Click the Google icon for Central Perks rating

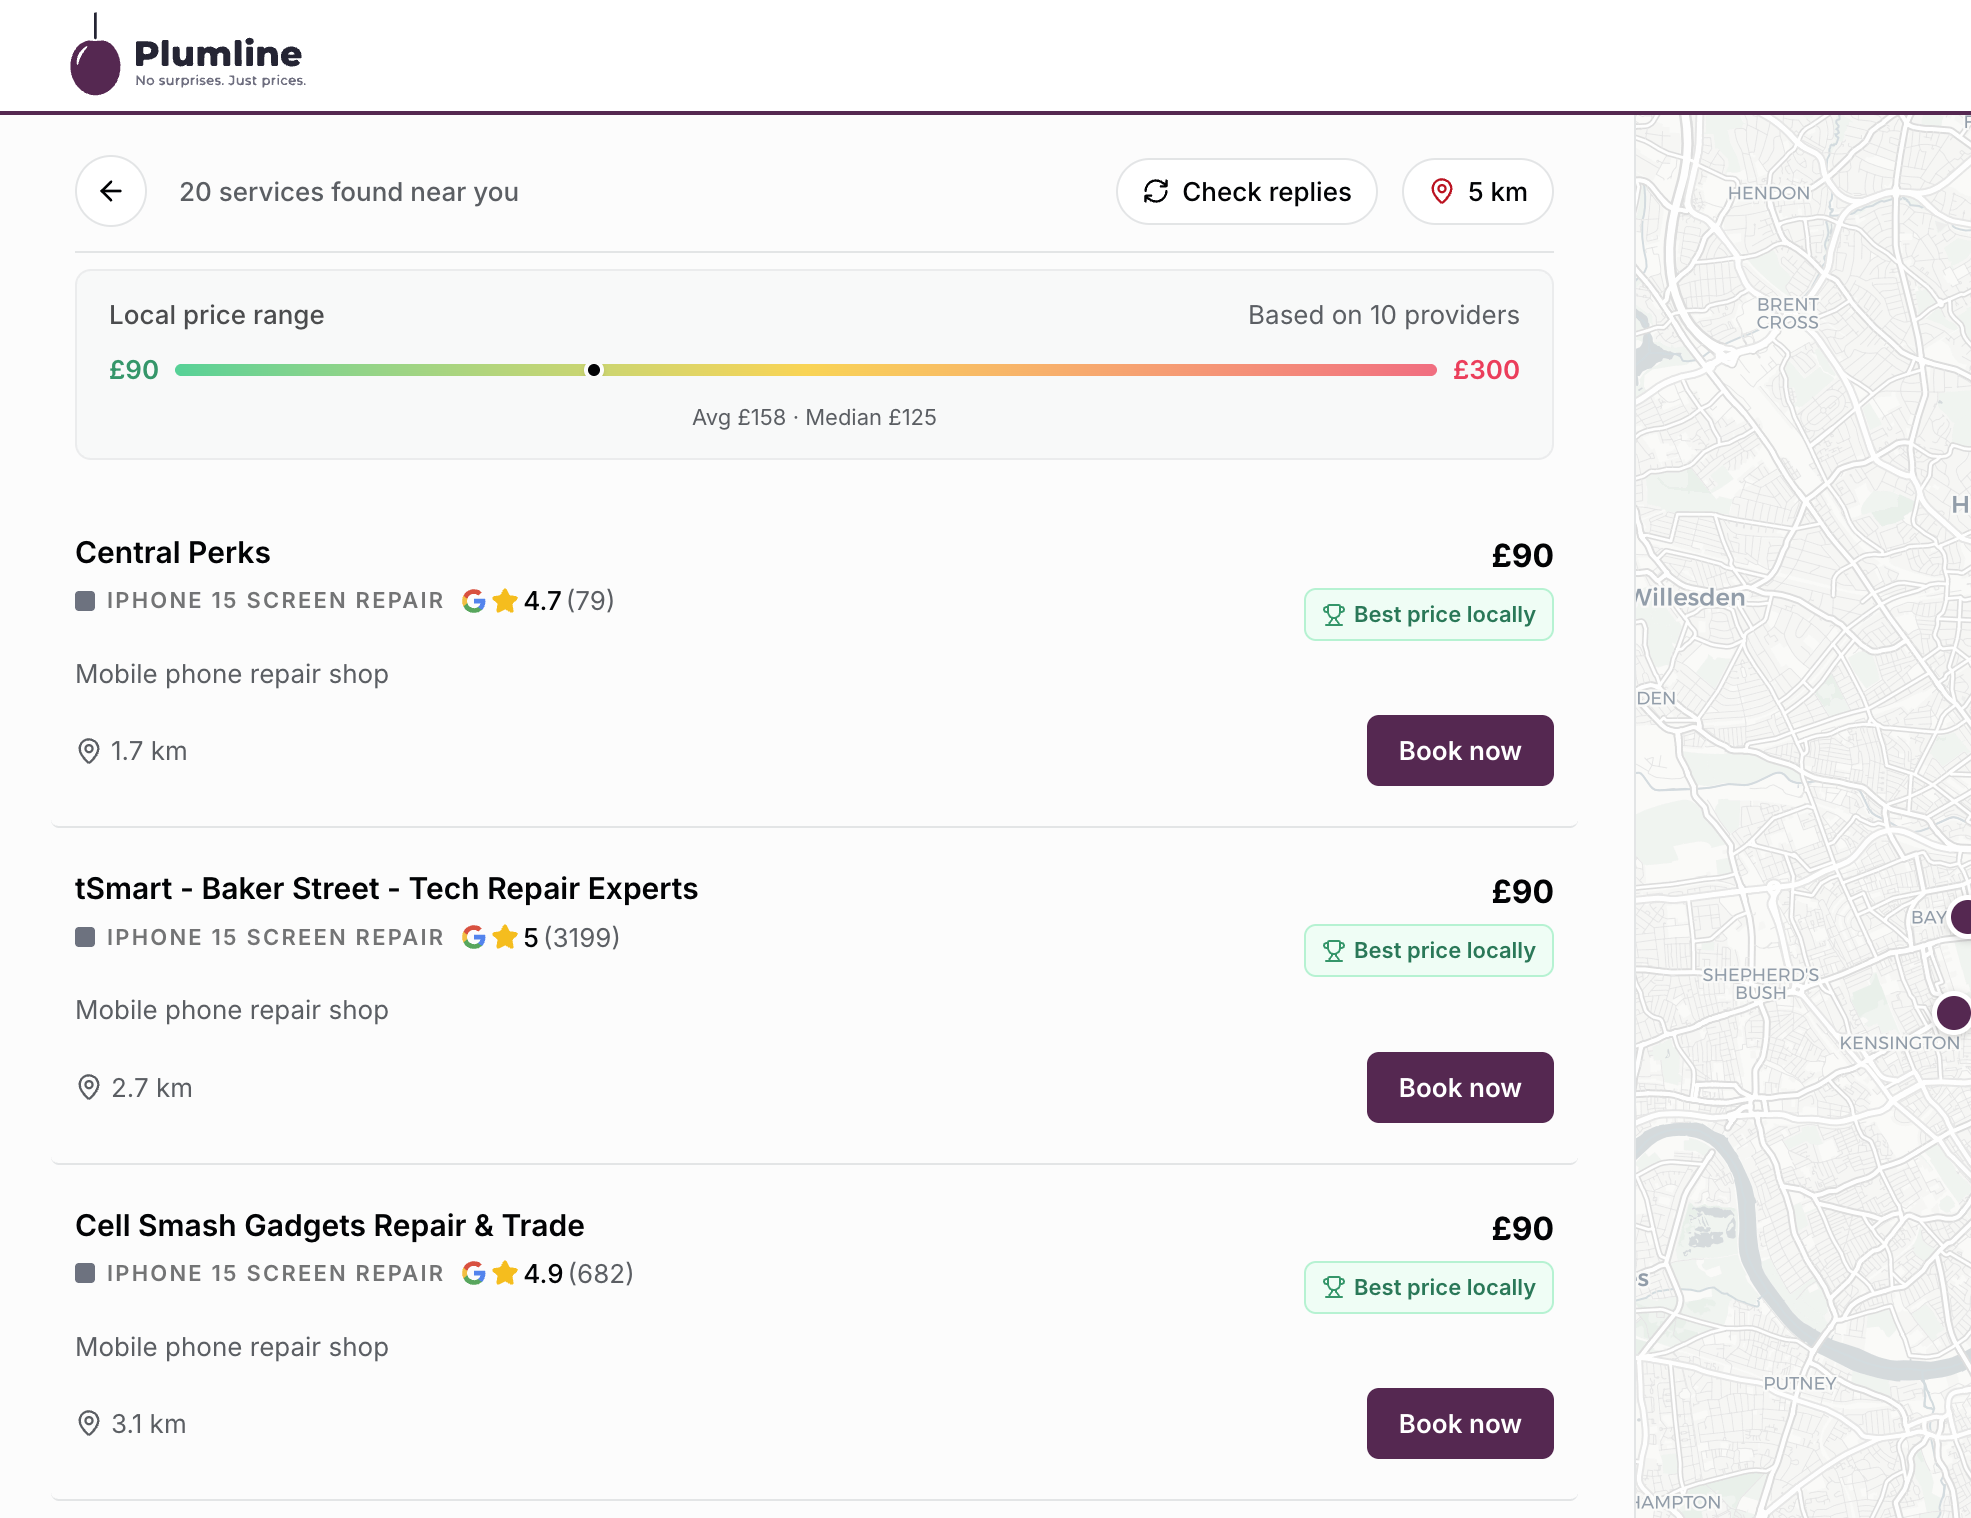tap(474, 600)
